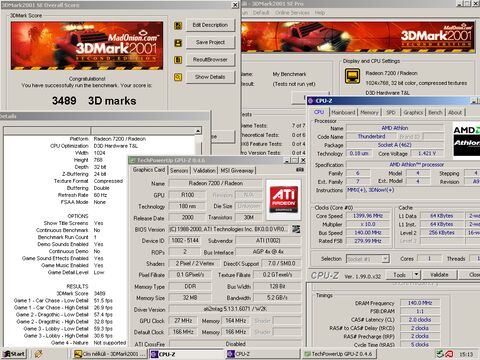Viewport: 480px width, 360px height.
Task: Open the Memory tab in CPU-Z
Action: click(x=369, y=113)
